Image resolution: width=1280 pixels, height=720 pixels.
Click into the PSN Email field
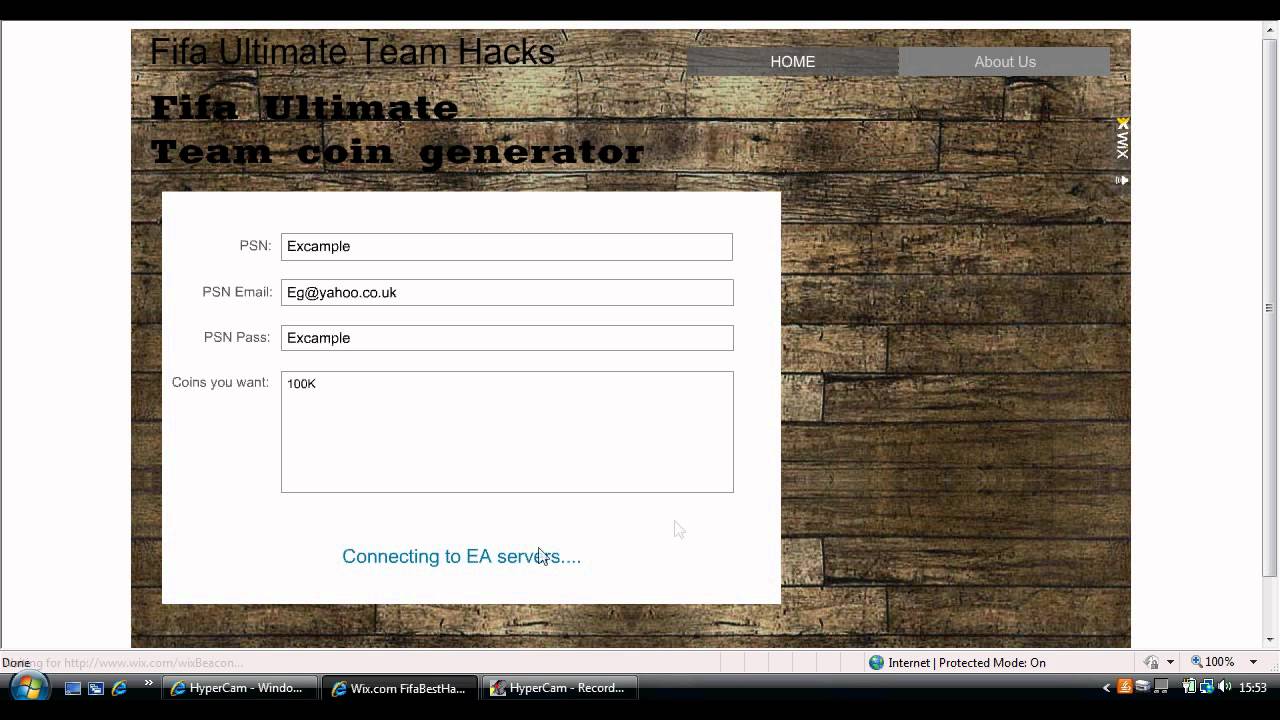coord(507,292)
